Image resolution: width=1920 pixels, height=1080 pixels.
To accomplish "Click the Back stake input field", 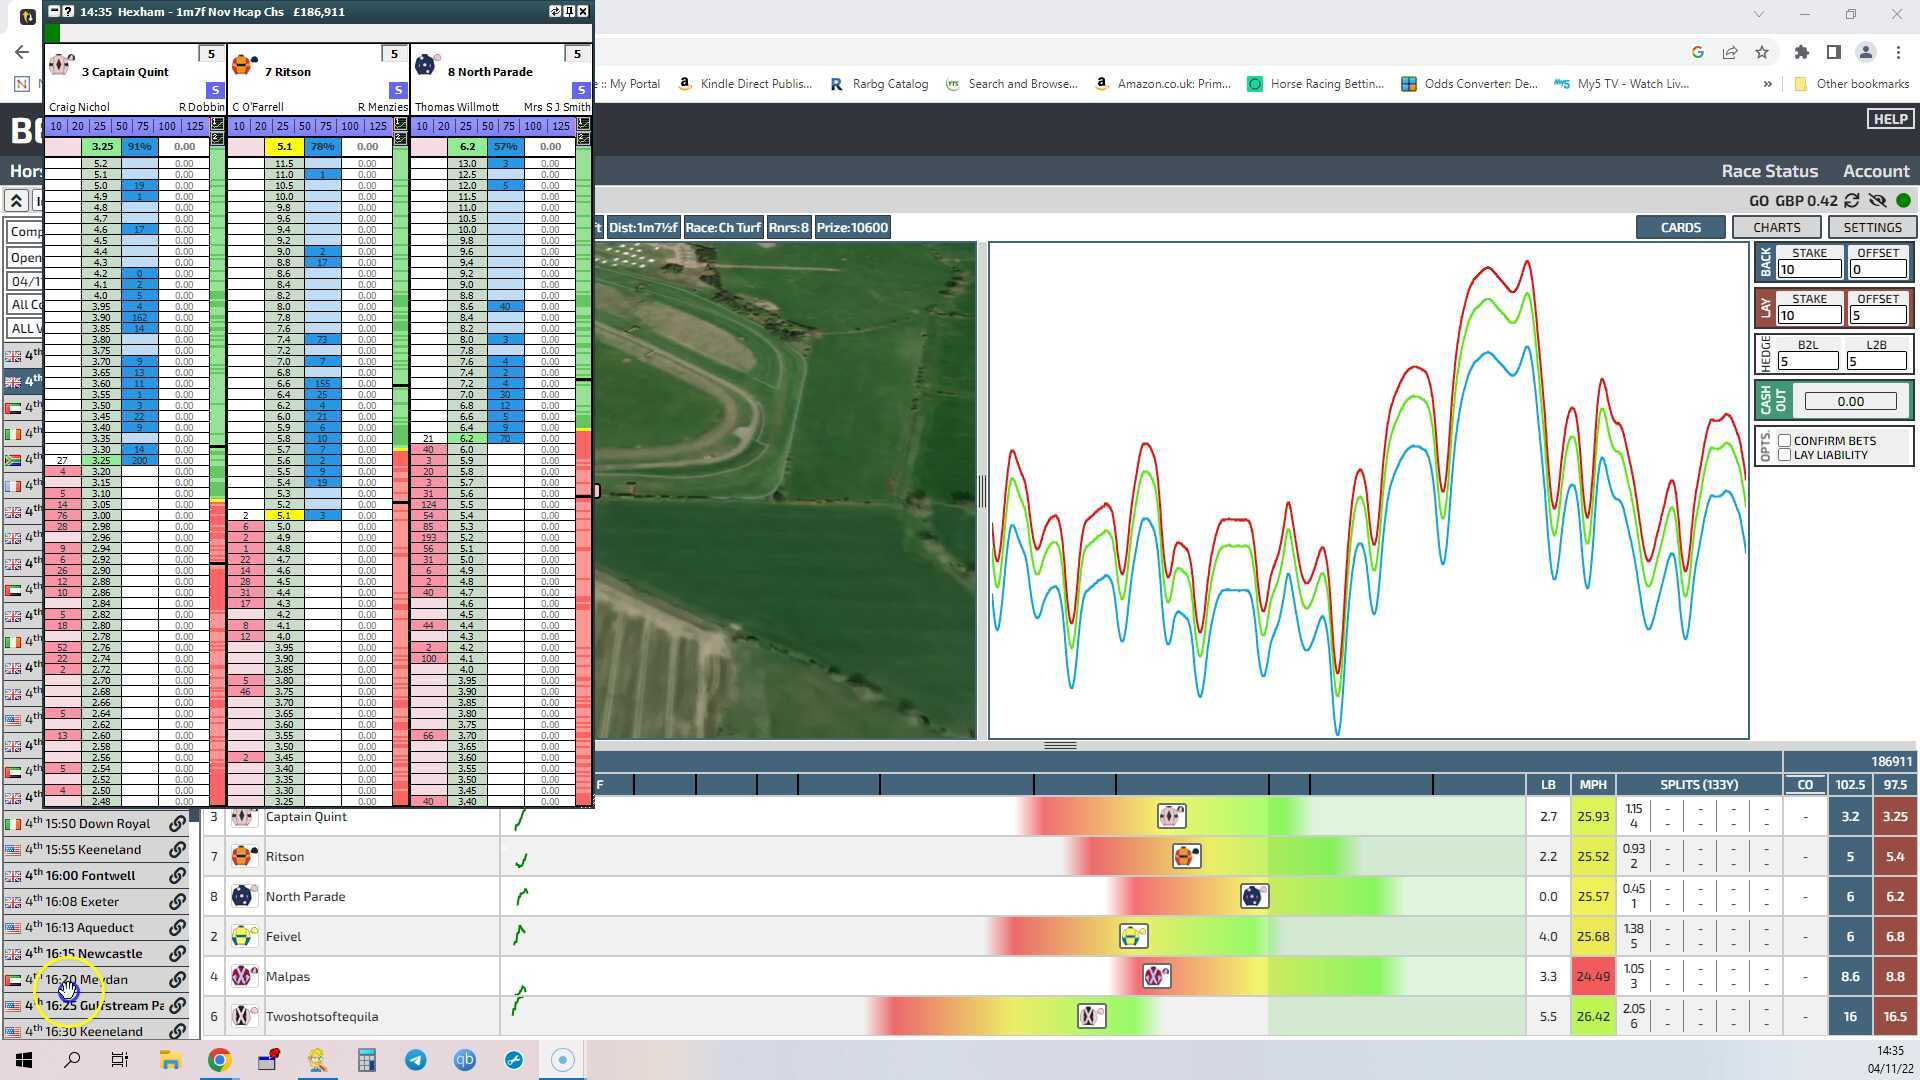I will 1808,269.
